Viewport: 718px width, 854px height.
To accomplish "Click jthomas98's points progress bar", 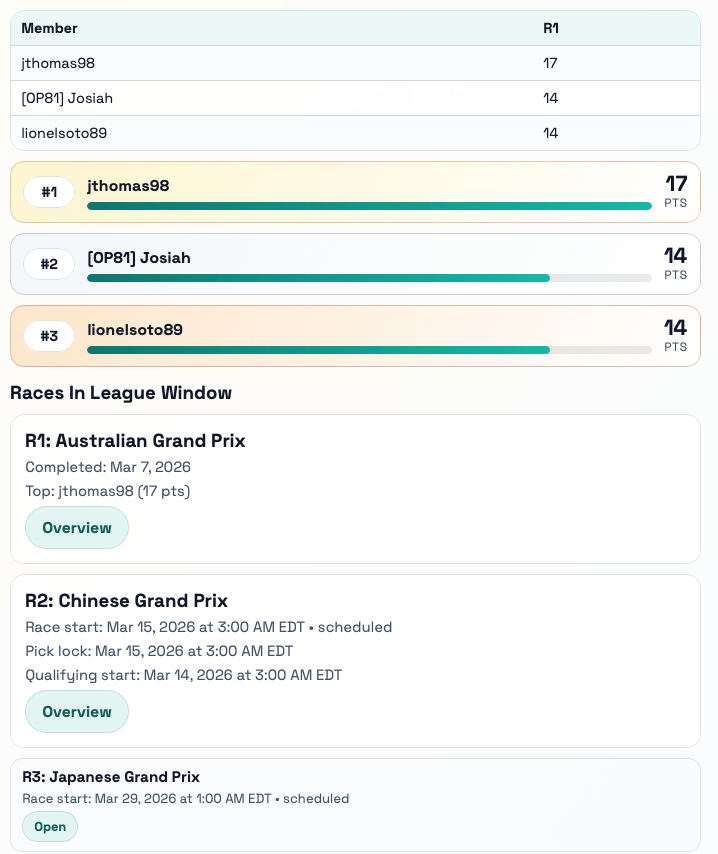I will (369, 206).
